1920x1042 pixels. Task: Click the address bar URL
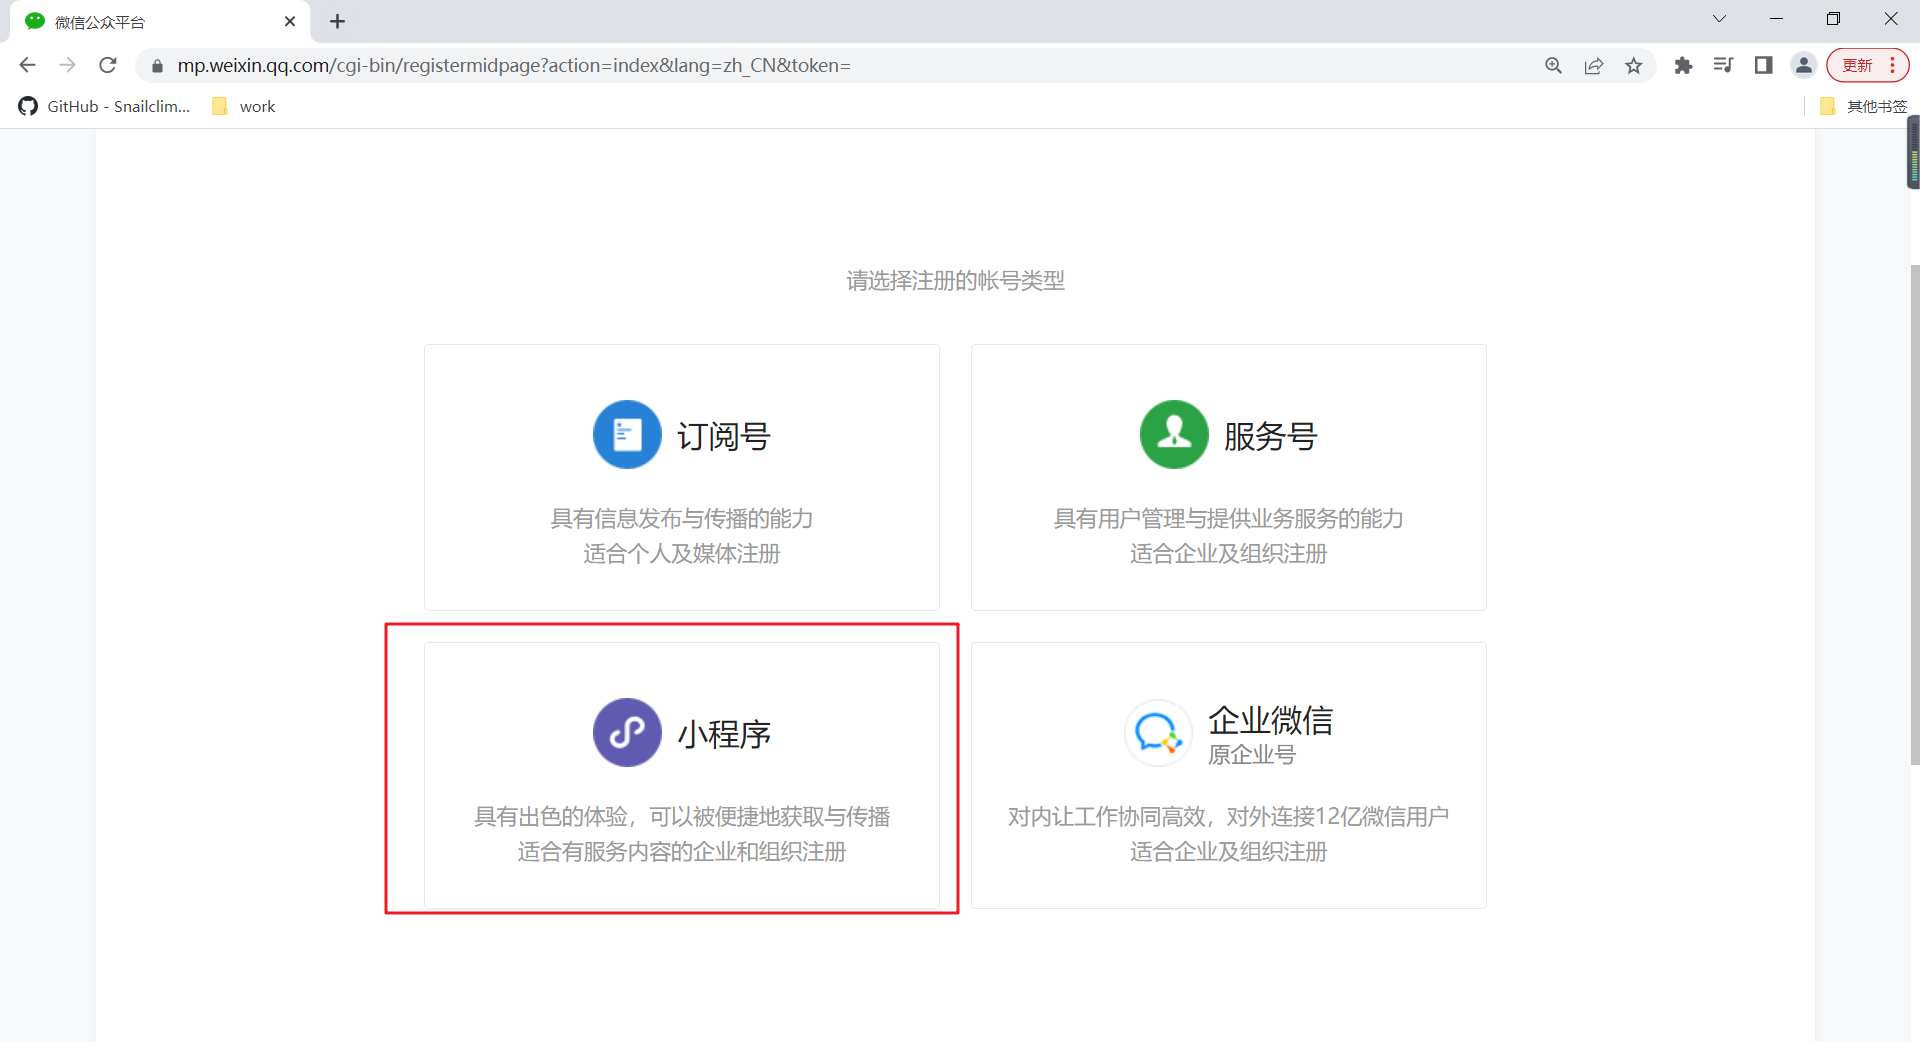tap(514, 65)
